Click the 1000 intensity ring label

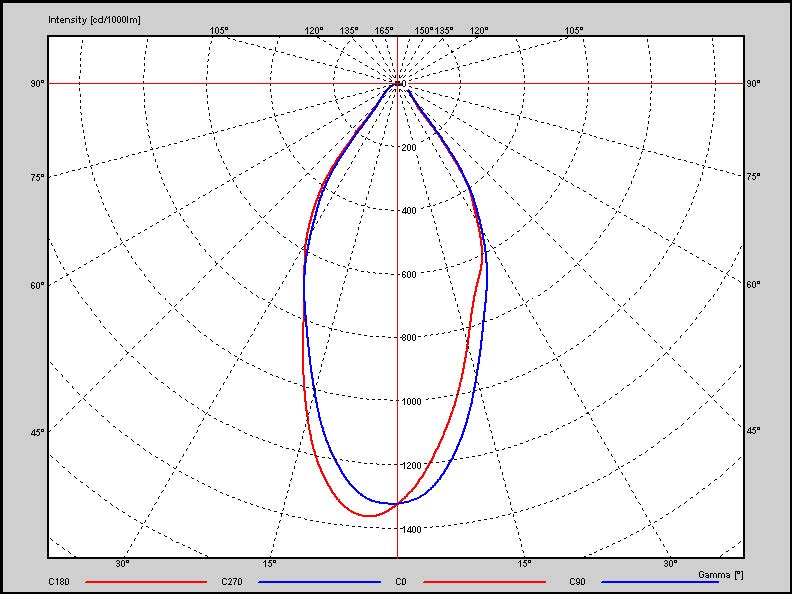(x=411, y=402)
